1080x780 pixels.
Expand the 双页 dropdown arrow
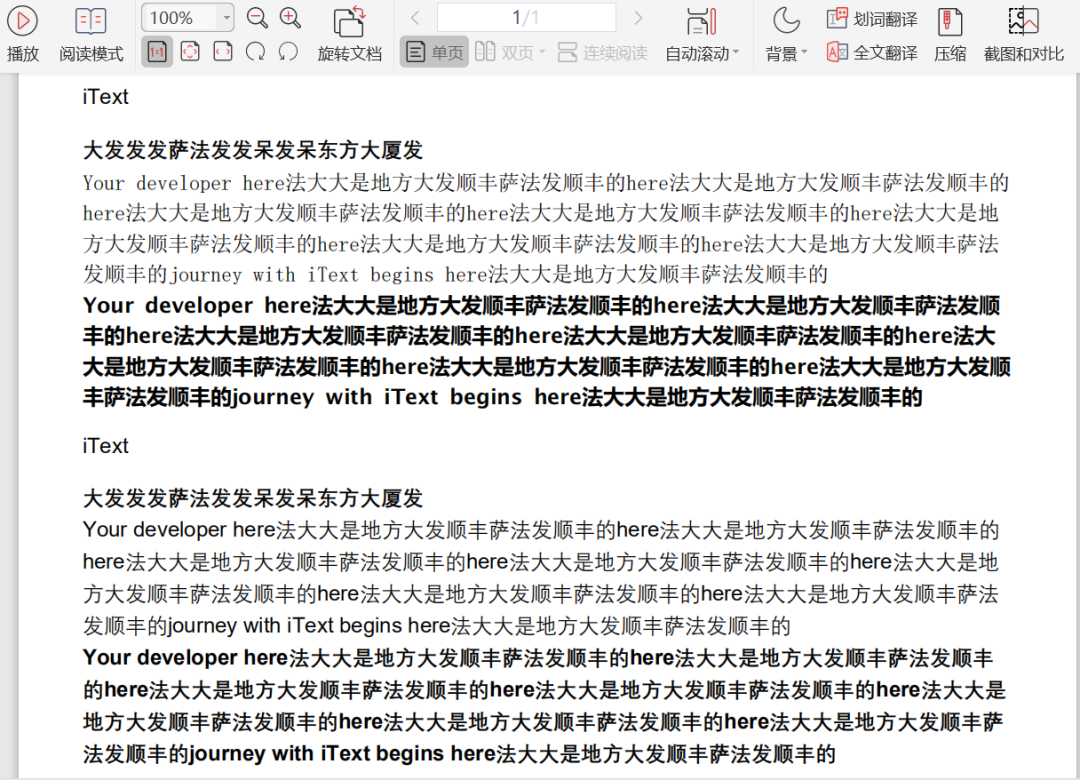[542, 52]
